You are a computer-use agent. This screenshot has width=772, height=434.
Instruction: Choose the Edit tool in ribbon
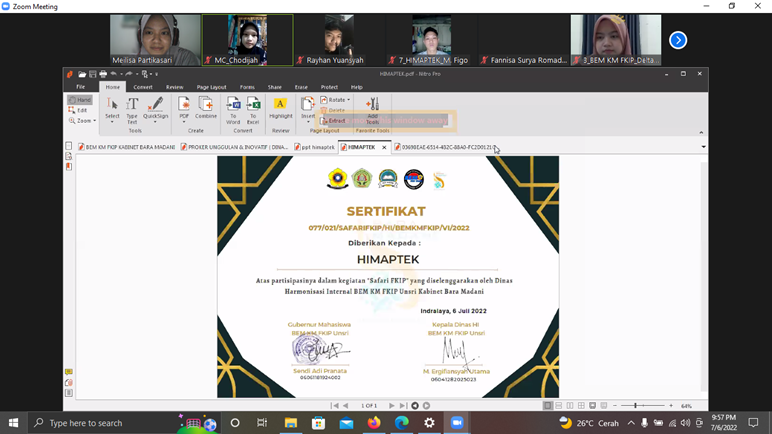78,110
